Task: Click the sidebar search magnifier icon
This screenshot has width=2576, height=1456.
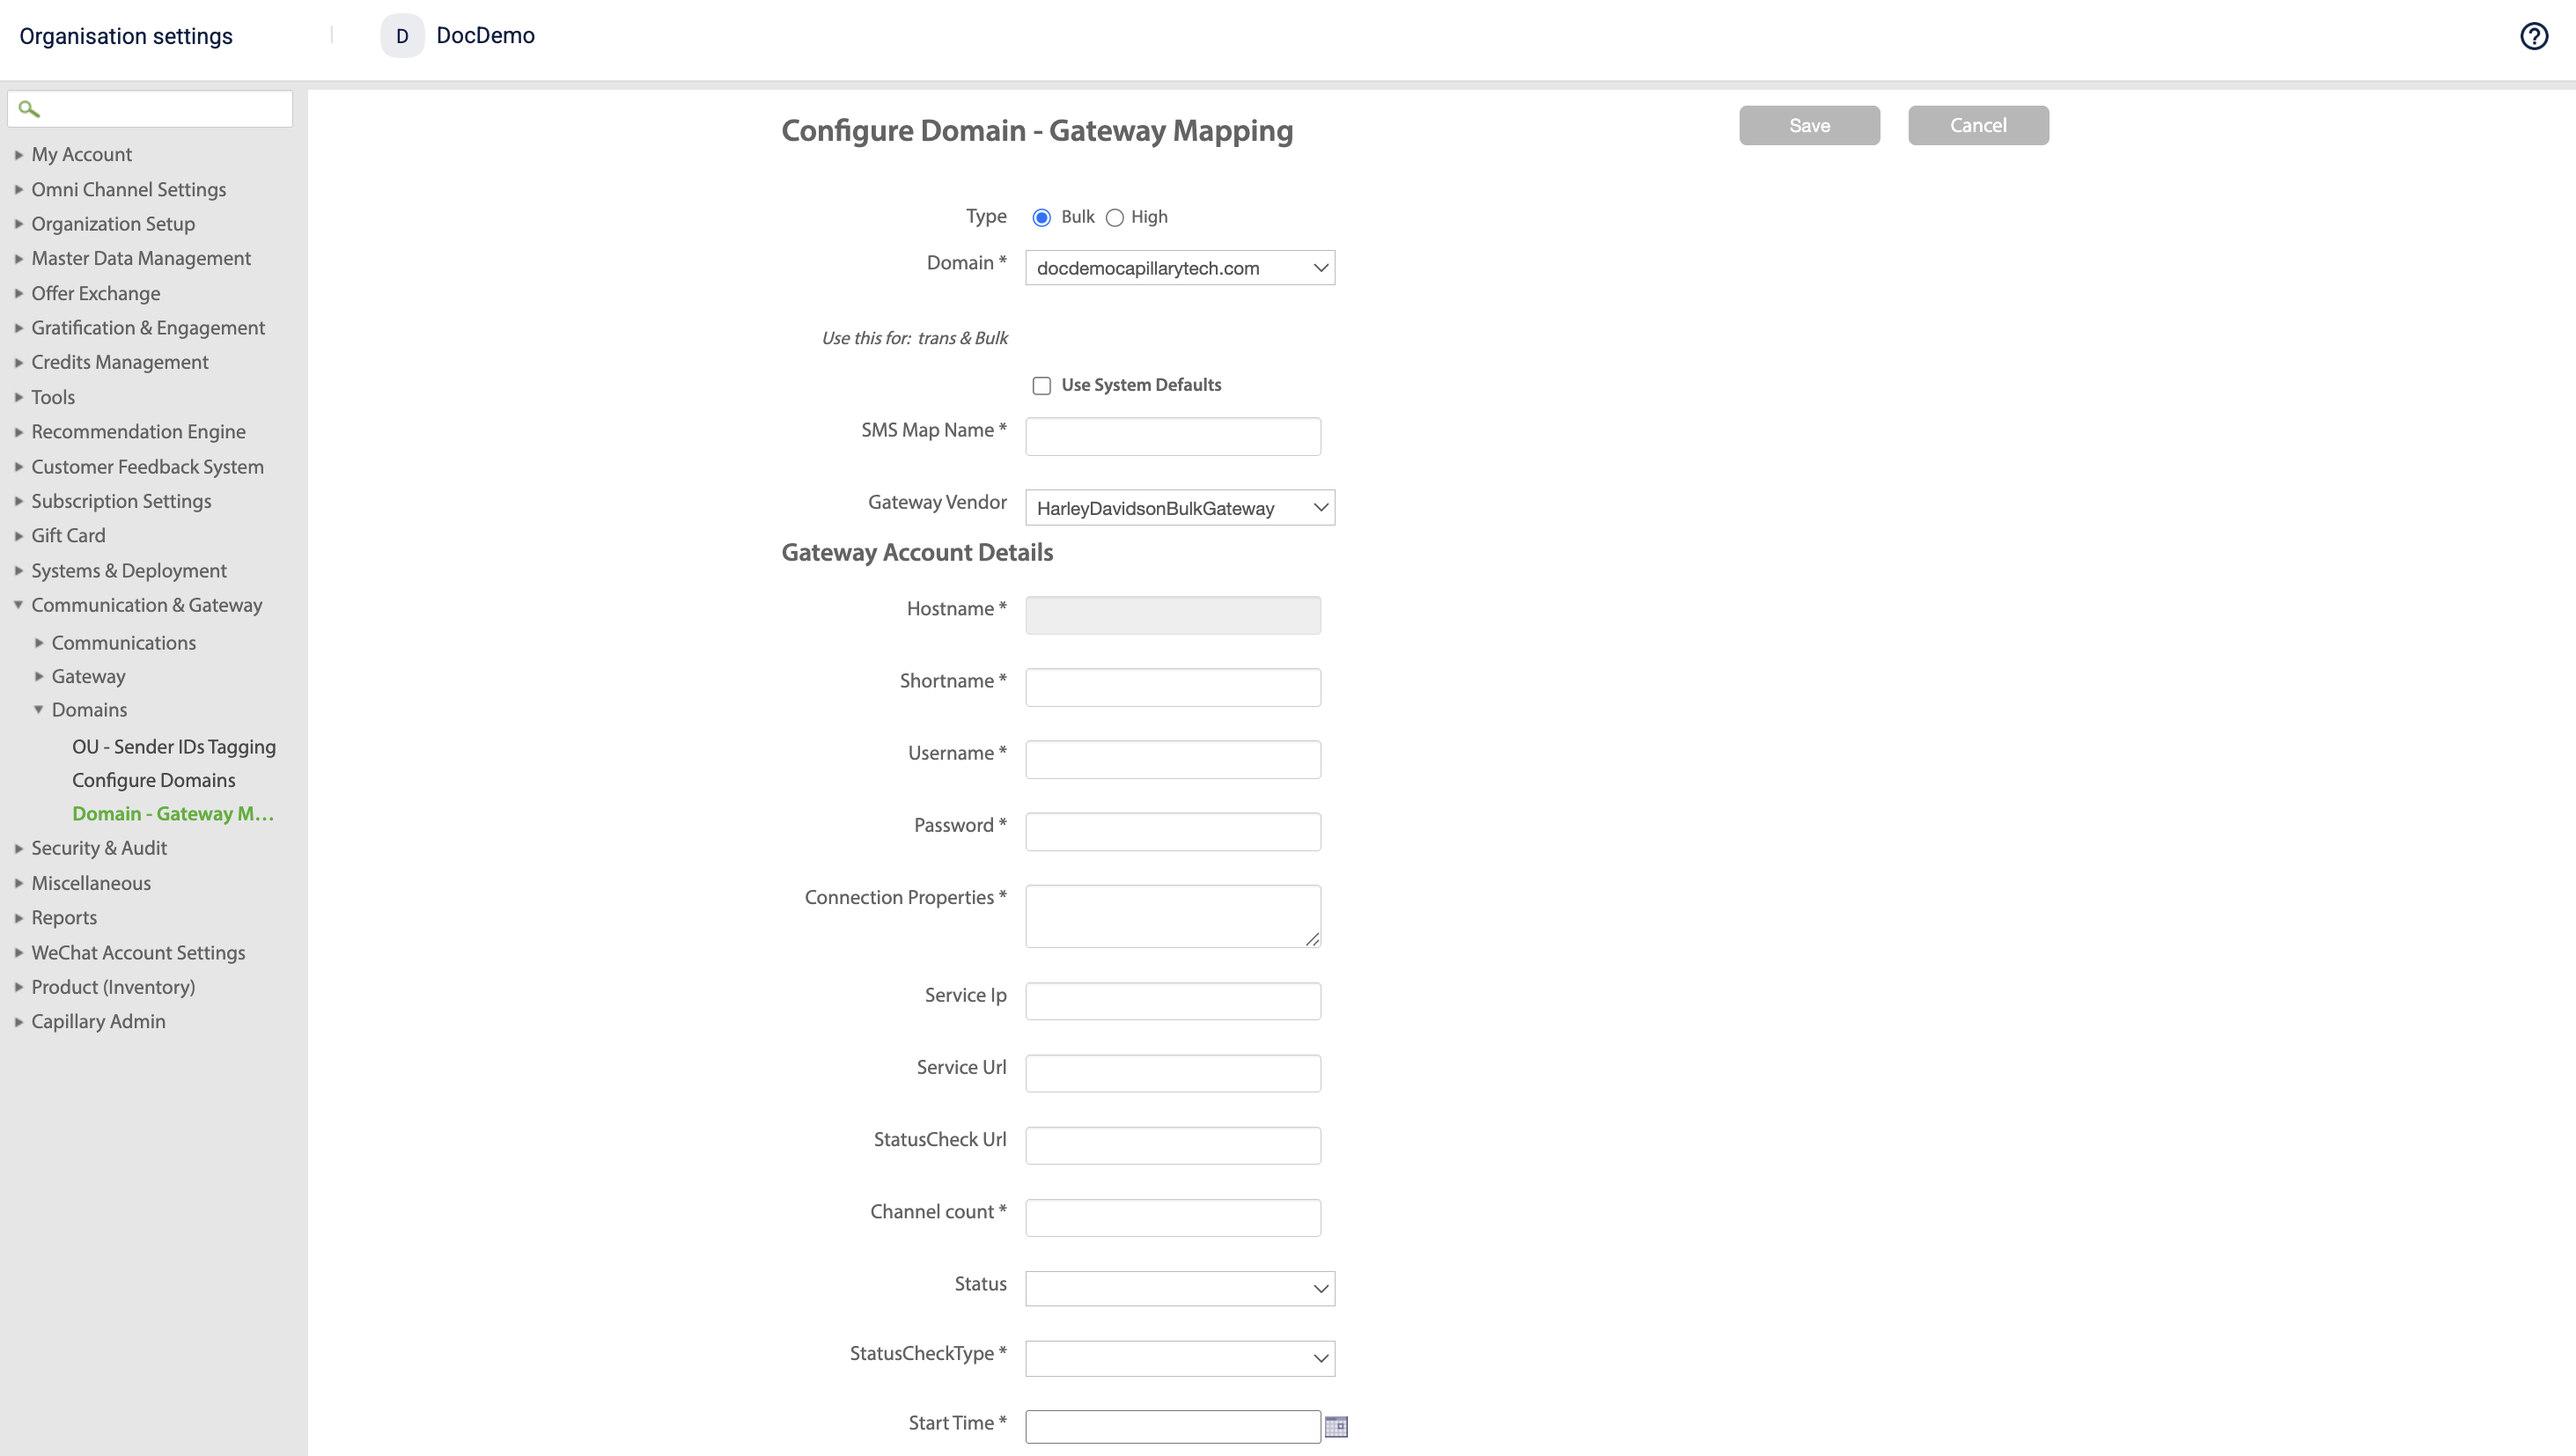Action: (x=29, y=109)
